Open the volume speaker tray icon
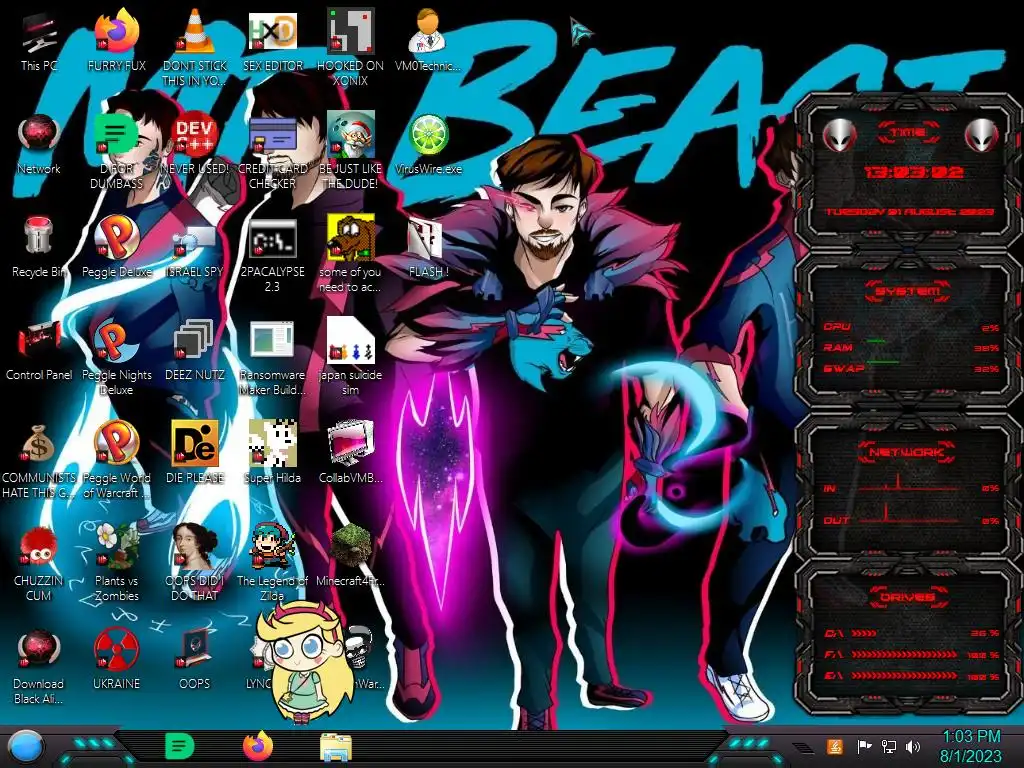 (913, 746)
